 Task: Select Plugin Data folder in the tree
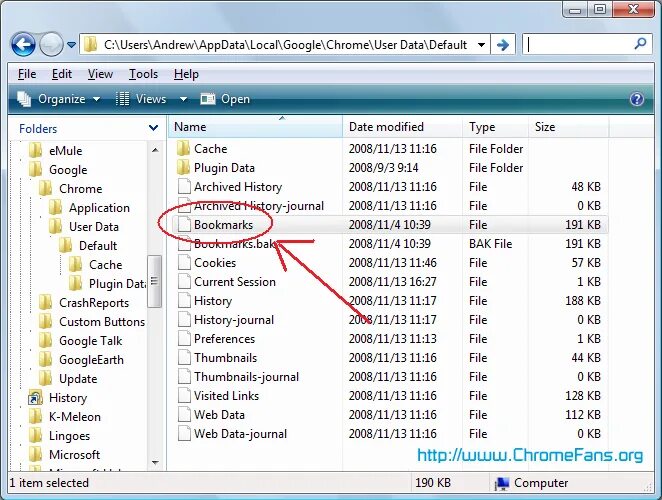[107, 284]
